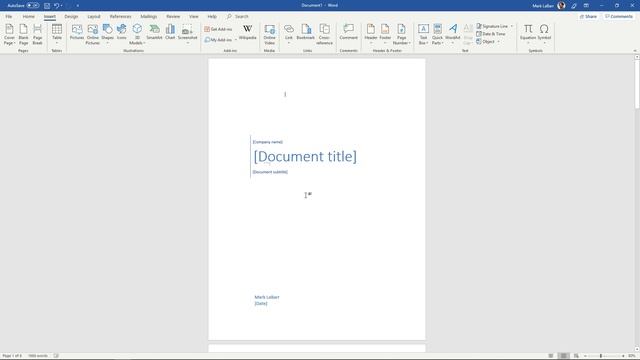Open the My Add-ins dropdown
The height and width of the screenshot is (360, 640).
[236, 40]
